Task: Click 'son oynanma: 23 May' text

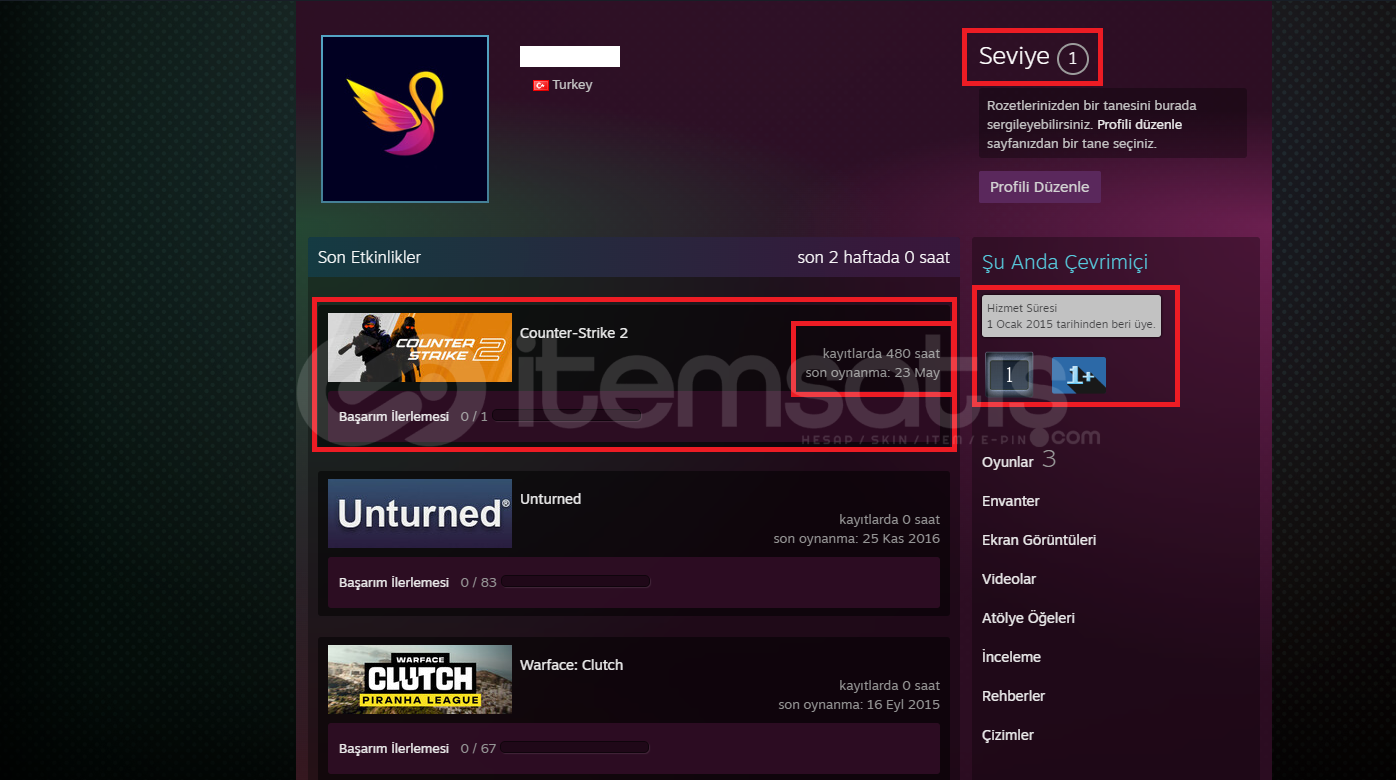Action: coord(872,373)
